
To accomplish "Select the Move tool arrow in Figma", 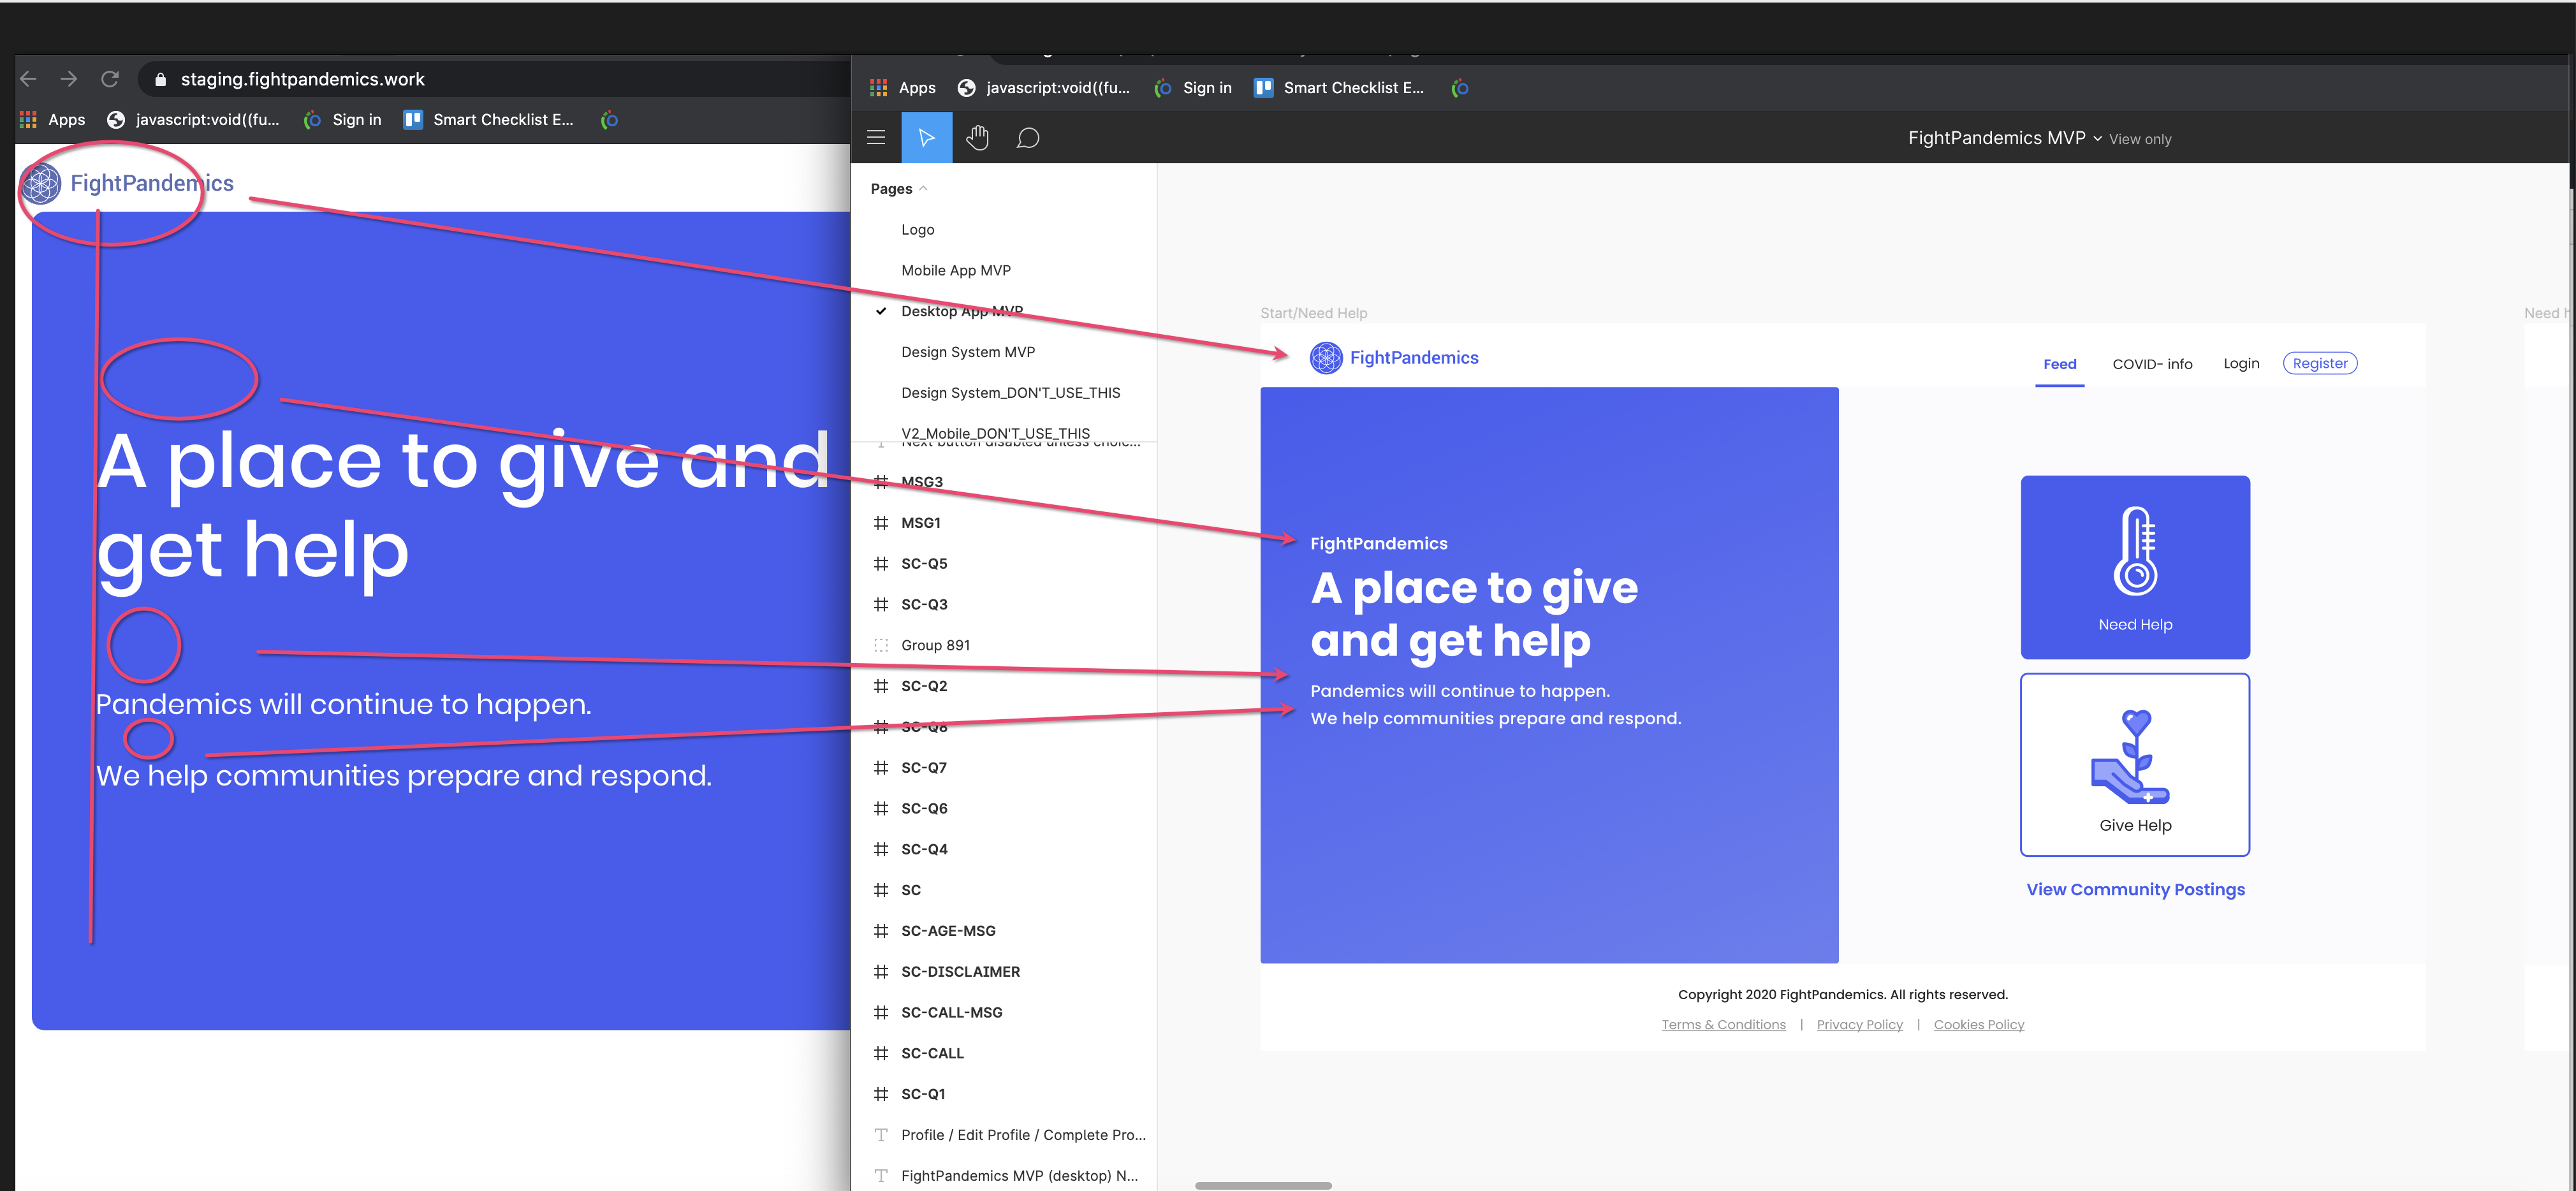I will [x=926, y=138].
